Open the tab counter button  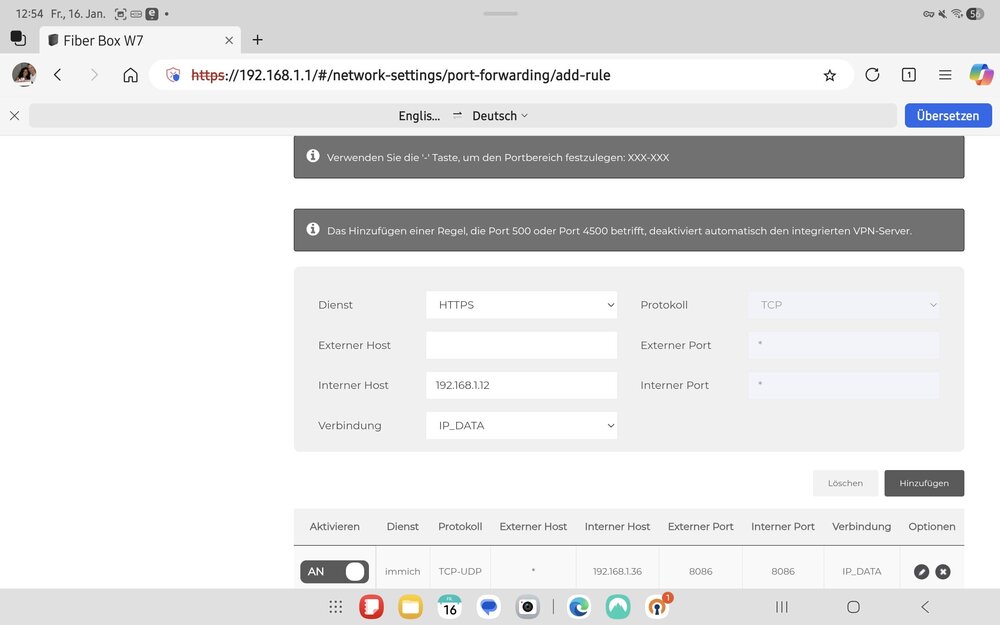pos(908,75)
